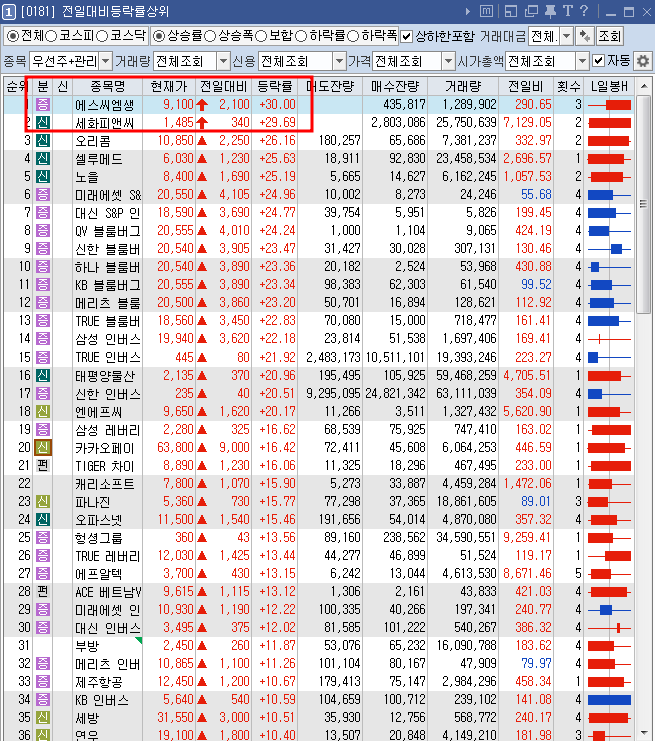Screen dimensions: 655x741
Task: Open the 시가총액 전체조회 dropdown
Action: coord(582,61)
